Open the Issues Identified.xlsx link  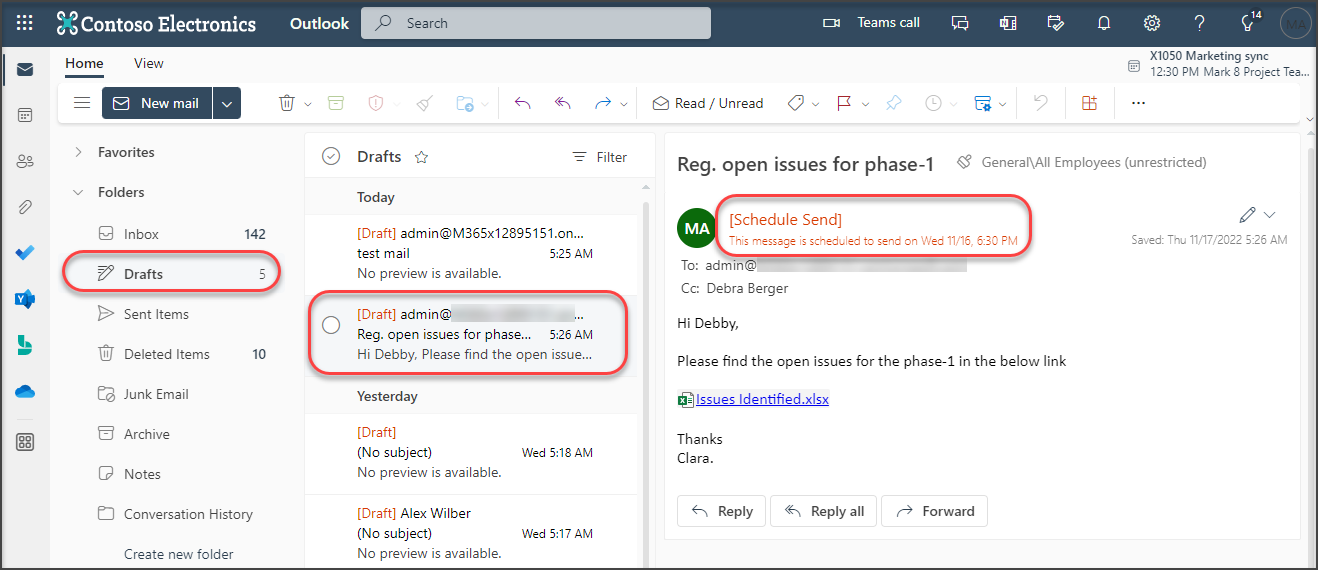[x=761, y=399]
